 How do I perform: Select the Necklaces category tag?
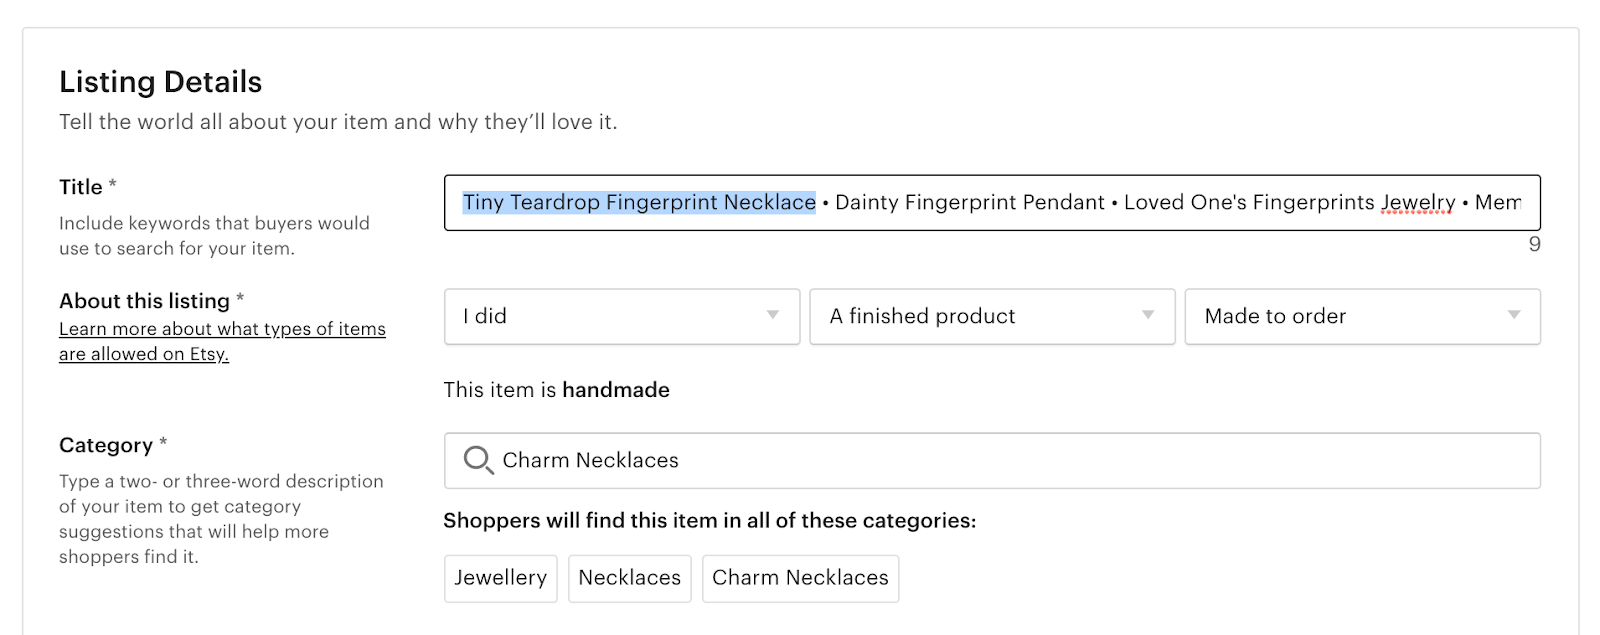(x=630, y=578)
